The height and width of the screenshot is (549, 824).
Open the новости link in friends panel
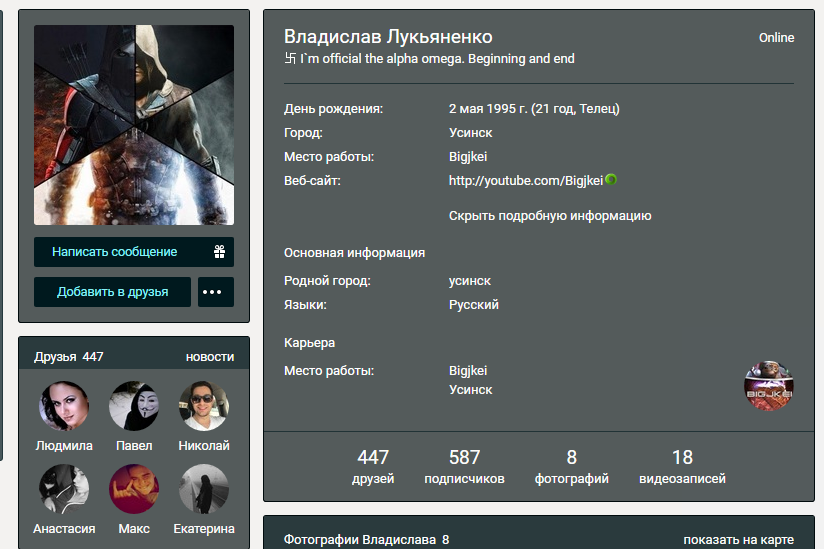click(210, 357)
